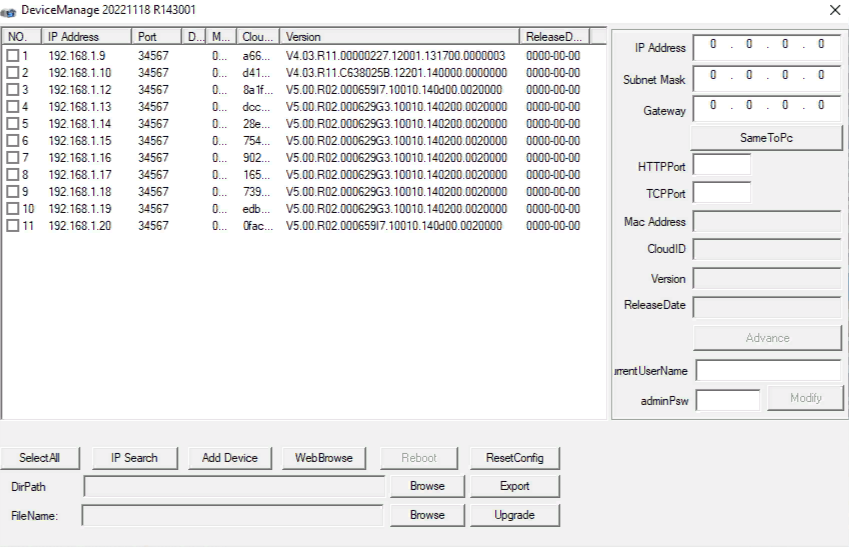The image size is (849, 547).
Task: Click the ResetConfig button
Action: coord(514,458)
